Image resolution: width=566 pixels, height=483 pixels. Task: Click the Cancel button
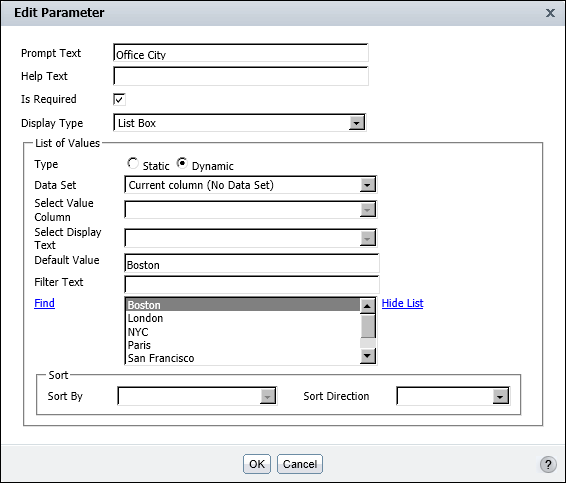coord(300,464)
